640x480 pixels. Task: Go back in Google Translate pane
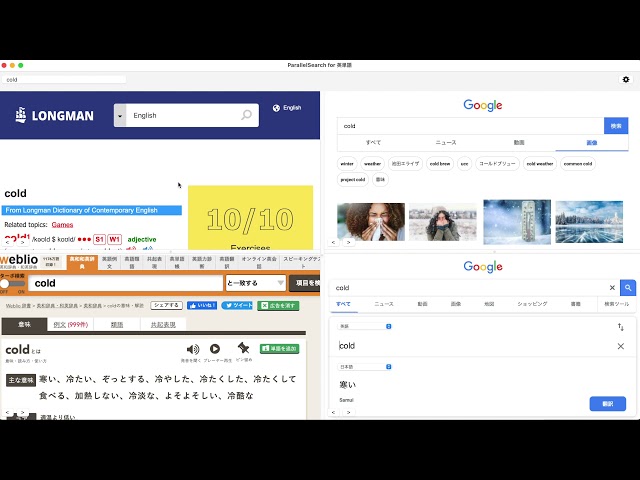point(333,412)
